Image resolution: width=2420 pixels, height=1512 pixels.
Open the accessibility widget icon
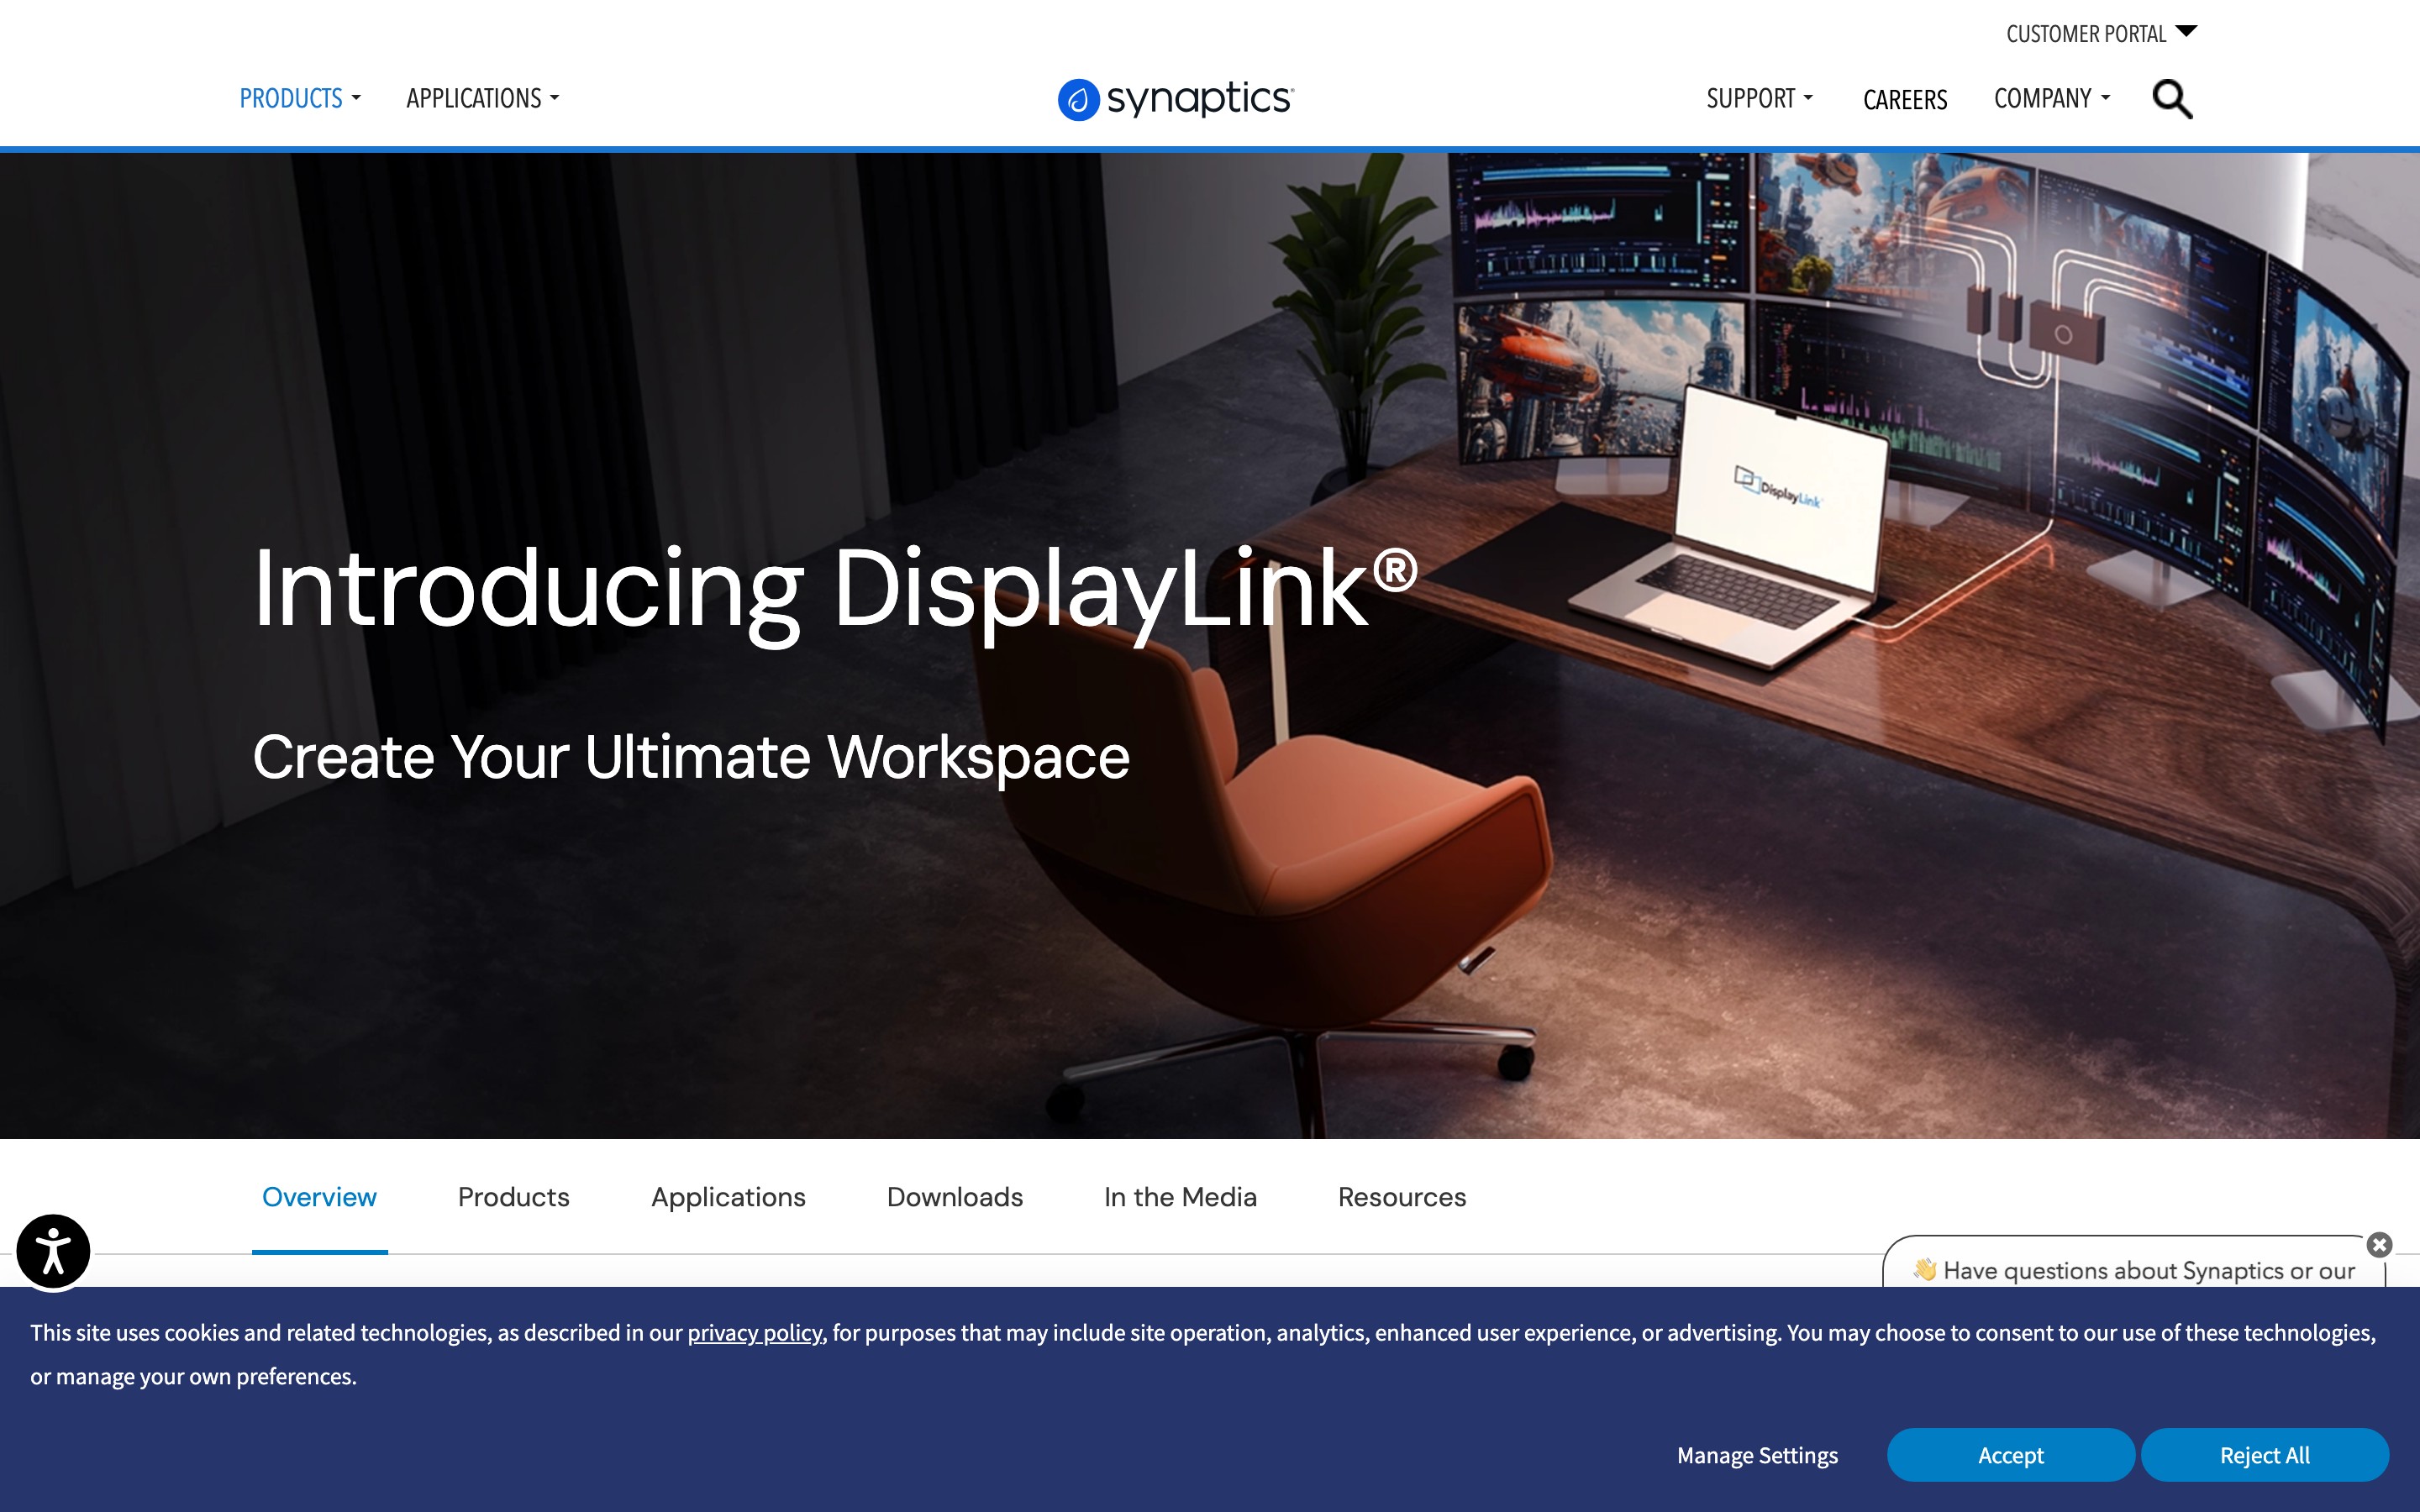click(x=54, y=1251)
